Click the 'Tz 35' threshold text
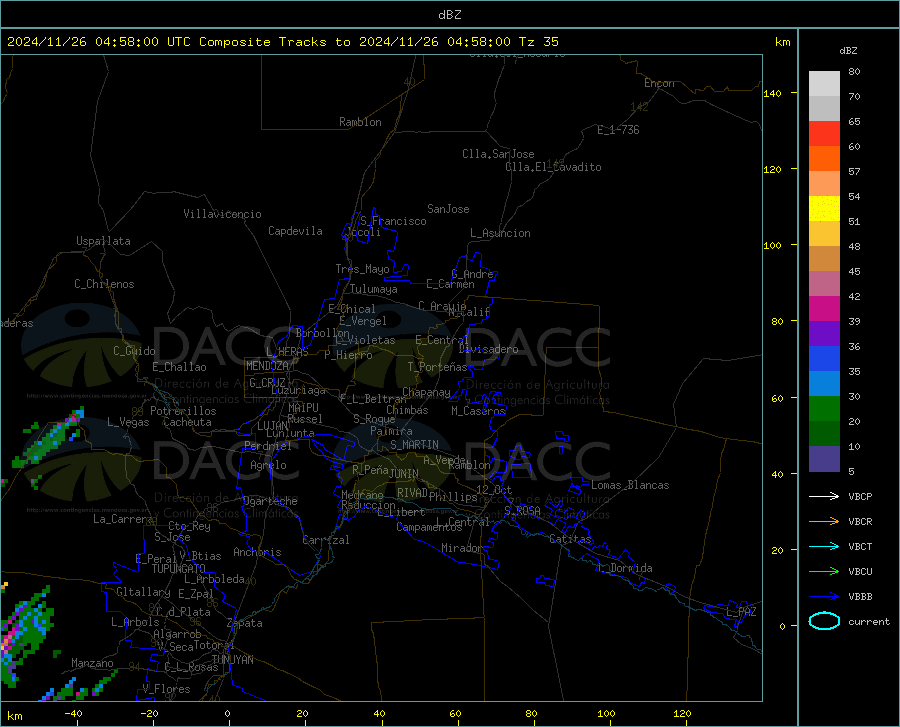900x727 pixels. click(538, 42)
